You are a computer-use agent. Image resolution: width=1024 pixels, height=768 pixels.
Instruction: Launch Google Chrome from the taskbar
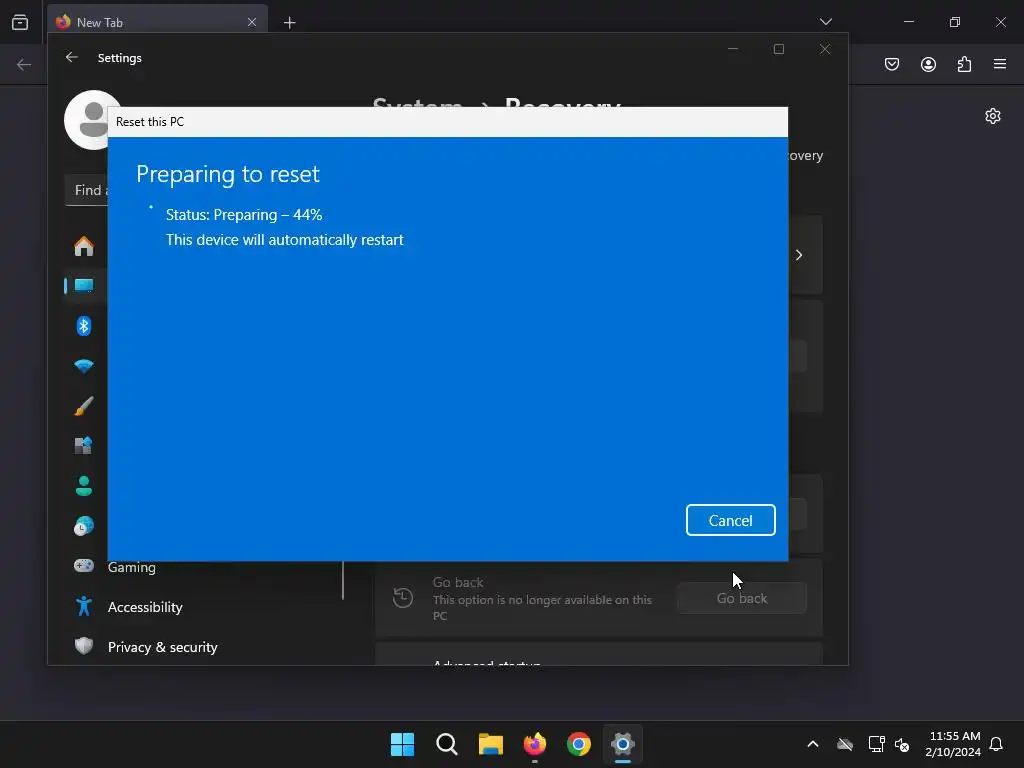pos(579,744)
